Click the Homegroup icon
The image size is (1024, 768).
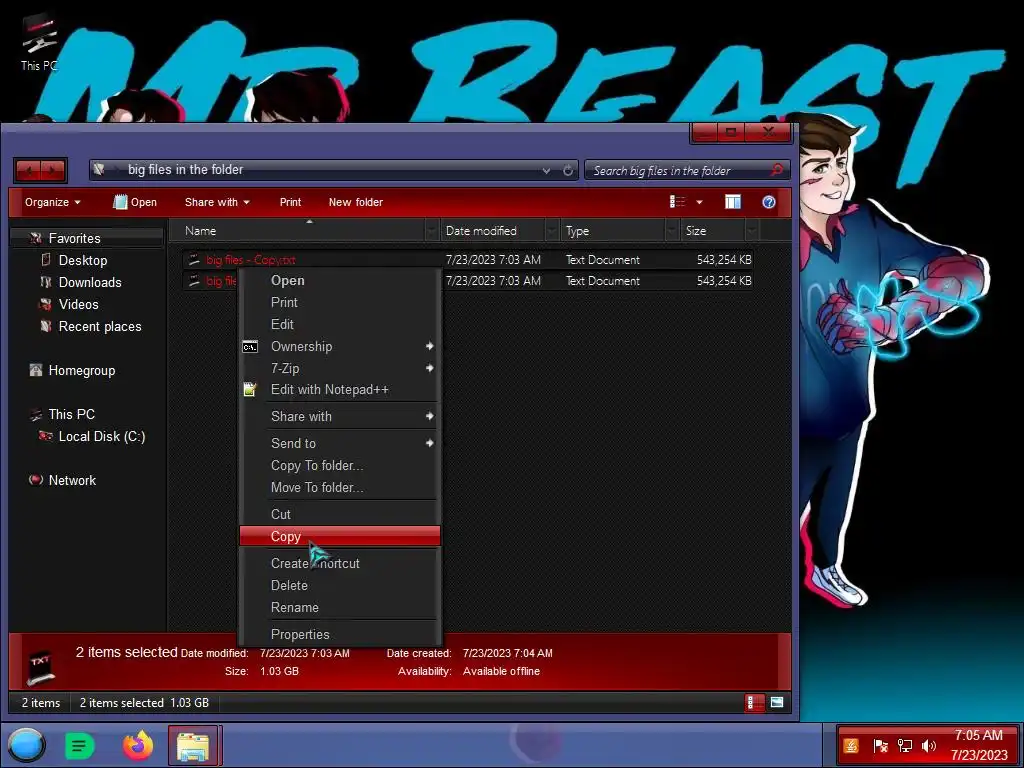click(36, 370)
